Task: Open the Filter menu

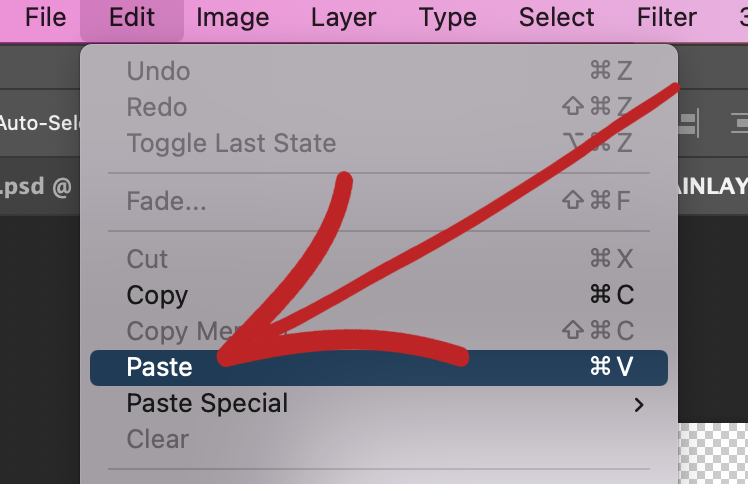Action: coord(666,18)
